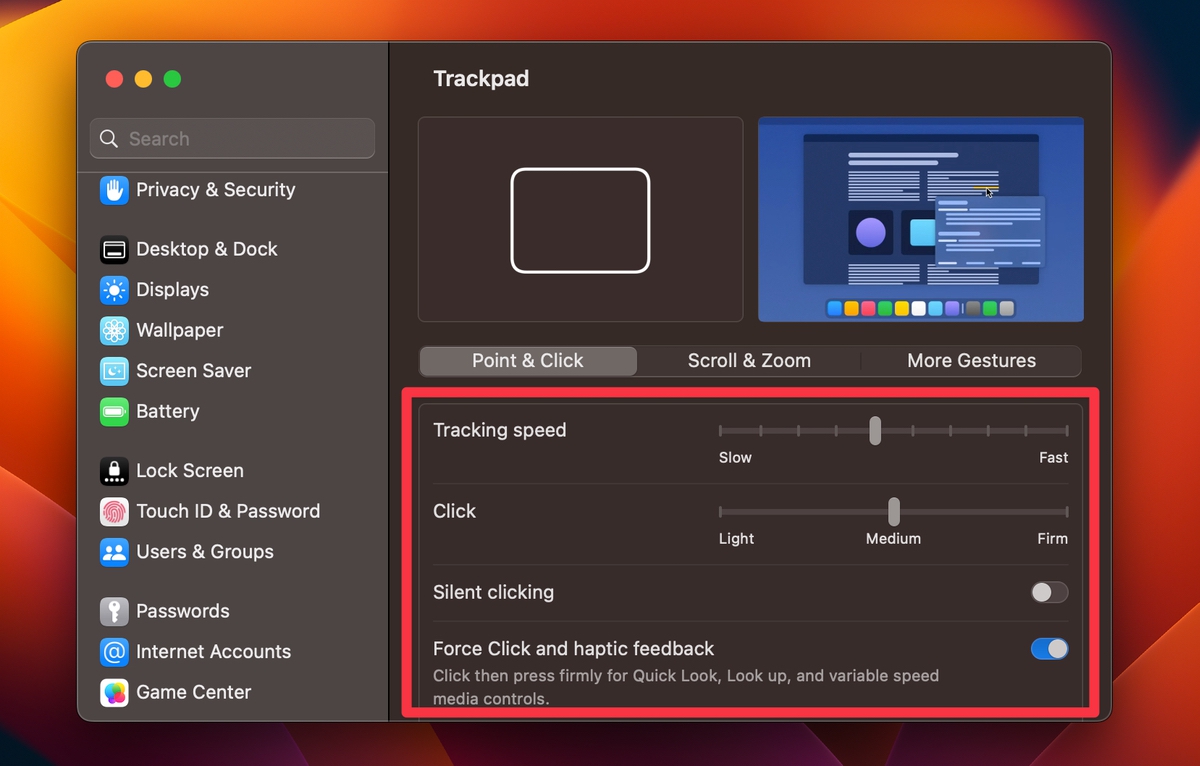Adjust the Tracking speed slider handle
The image size is (1200, 766).
tap(875, 430)
